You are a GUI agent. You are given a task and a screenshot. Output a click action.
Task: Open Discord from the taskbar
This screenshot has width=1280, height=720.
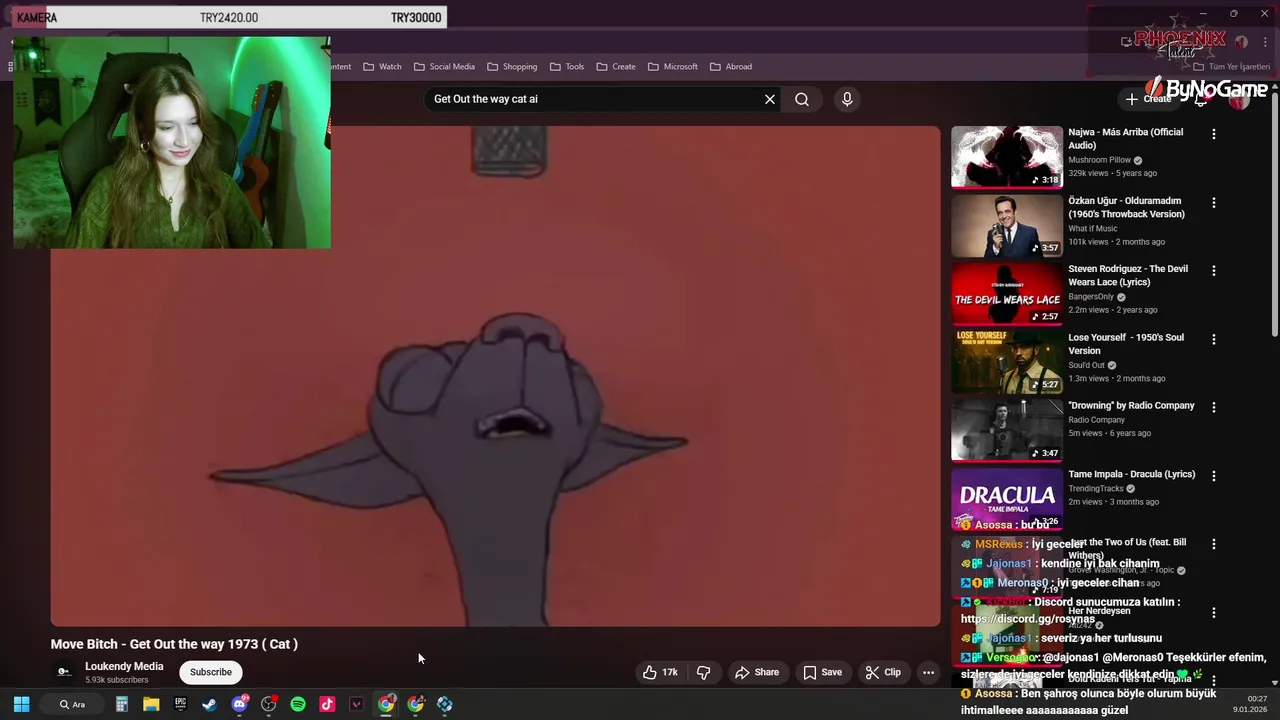tap(239, 704)
